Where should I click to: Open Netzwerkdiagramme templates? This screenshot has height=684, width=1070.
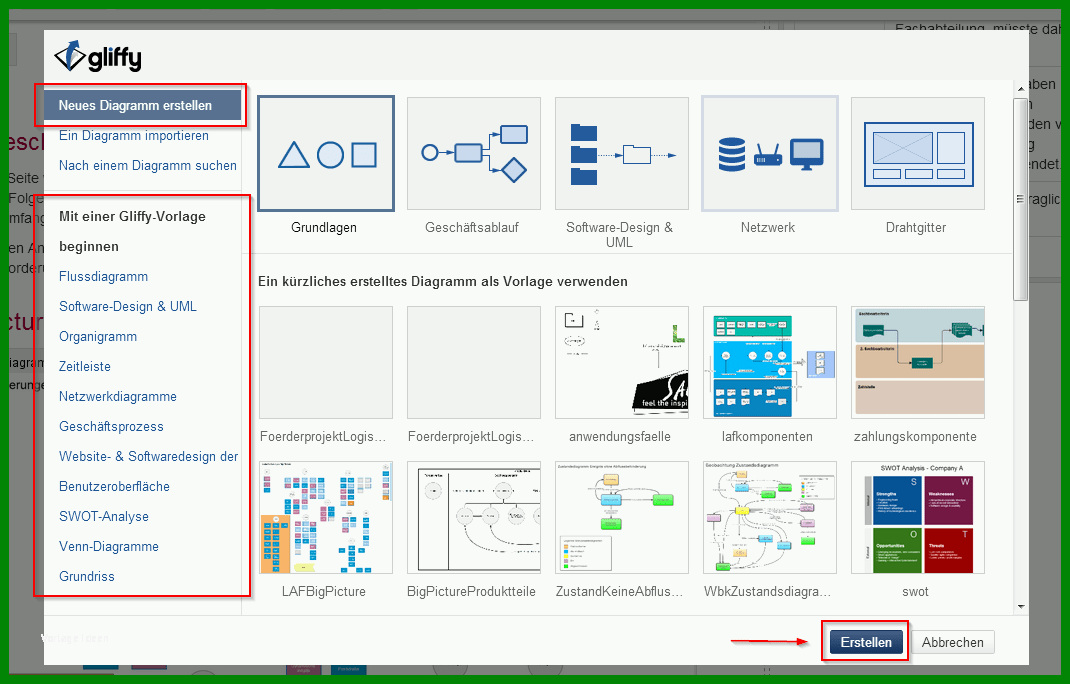pos(117,397)
